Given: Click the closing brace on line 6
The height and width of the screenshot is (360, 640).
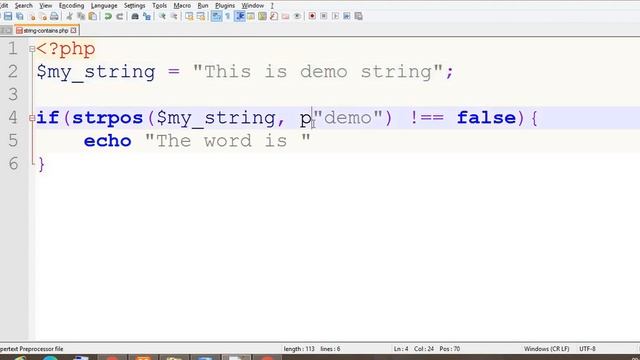Looking at the screenshot, I should 41,164.
